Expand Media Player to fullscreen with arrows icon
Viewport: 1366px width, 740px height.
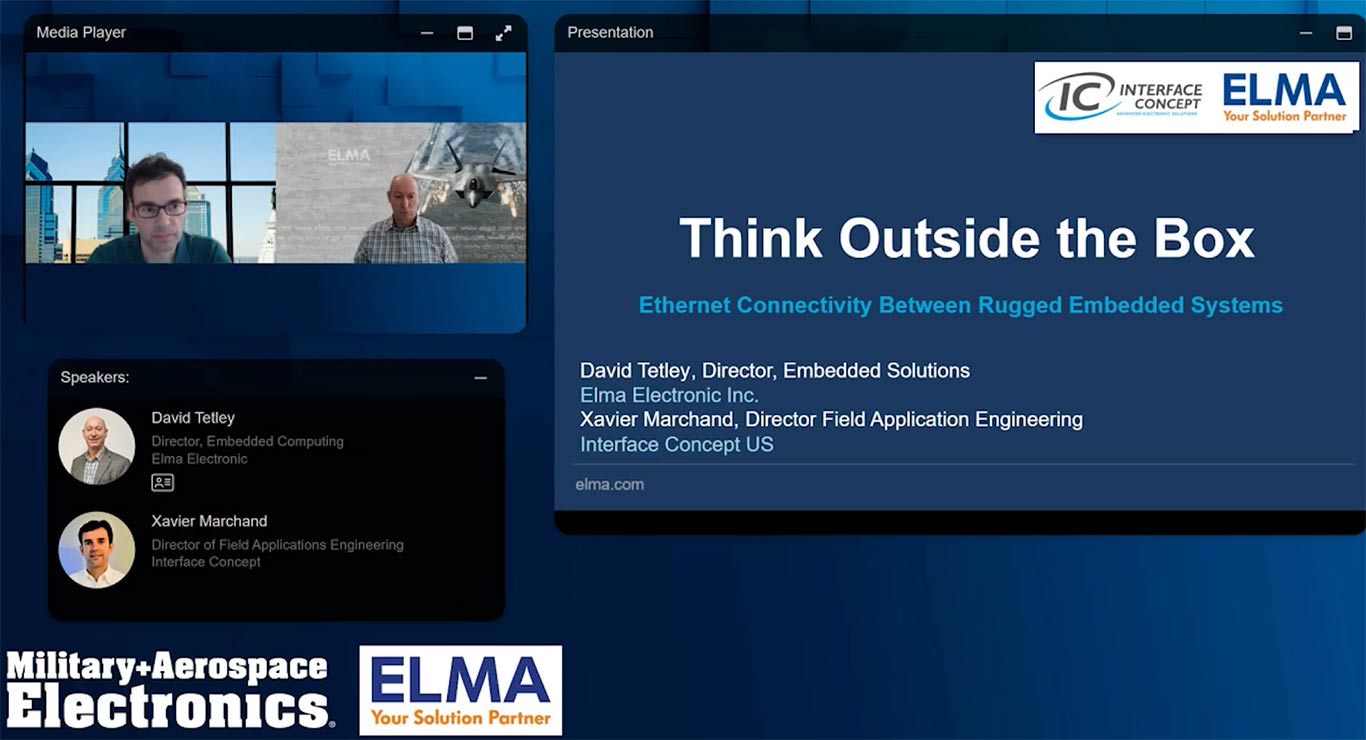(x=502, y=32)
